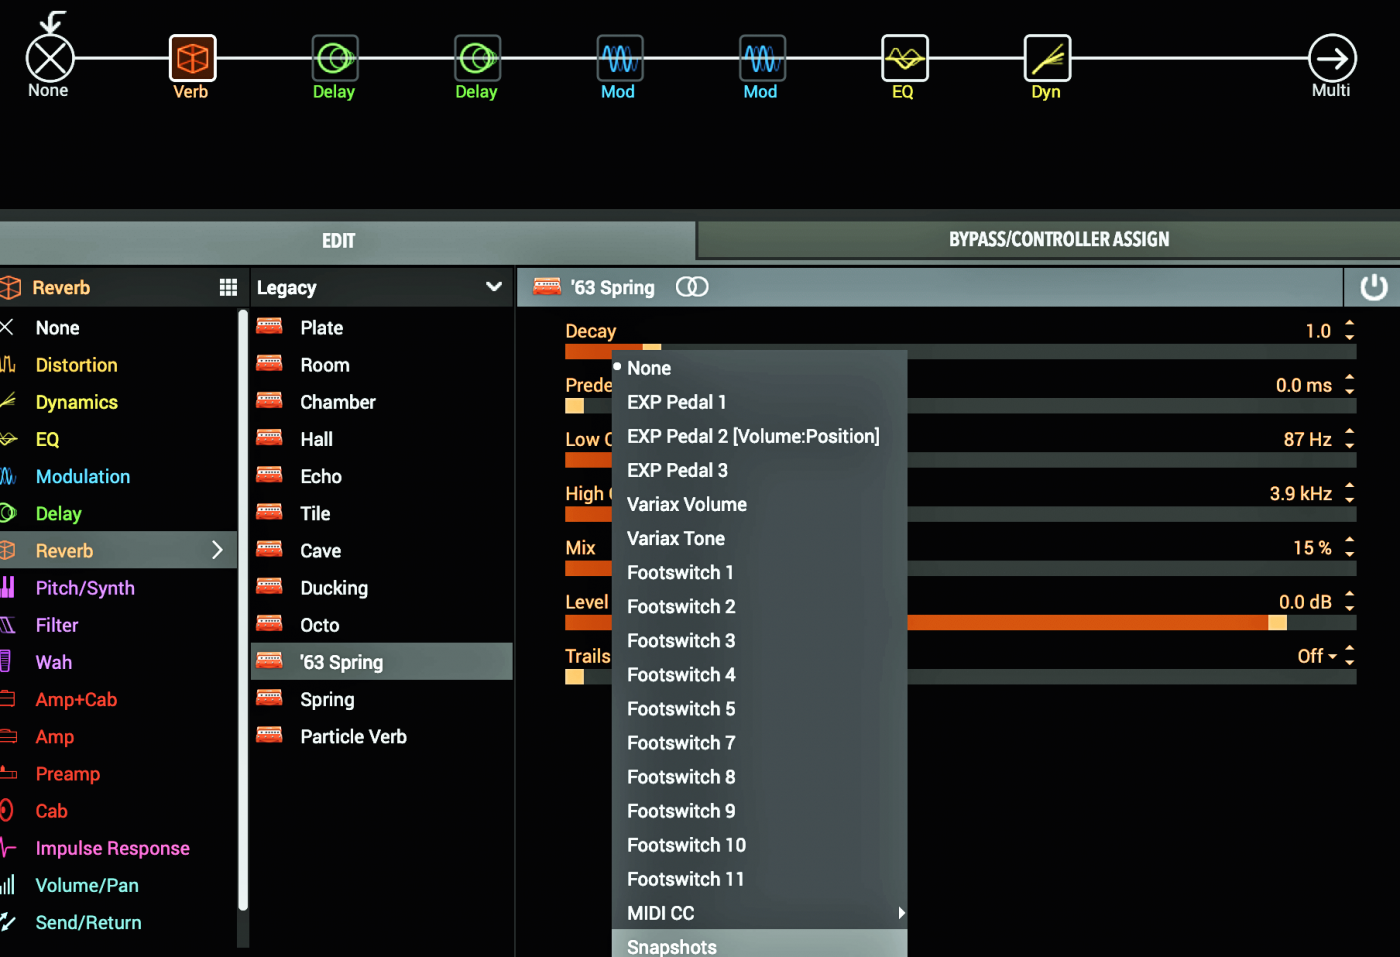Click the Plate reverb model icon
1400x957 pixels.
[x=269, y=326]
